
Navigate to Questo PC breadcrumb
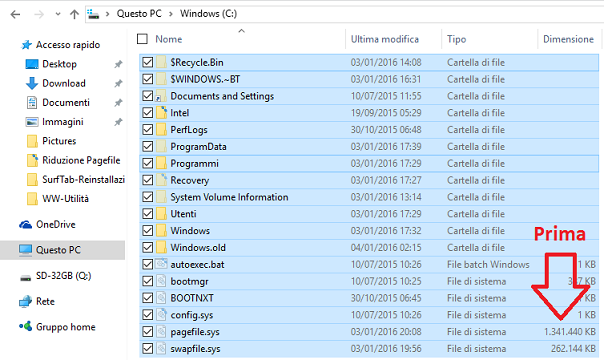(139, 14)
